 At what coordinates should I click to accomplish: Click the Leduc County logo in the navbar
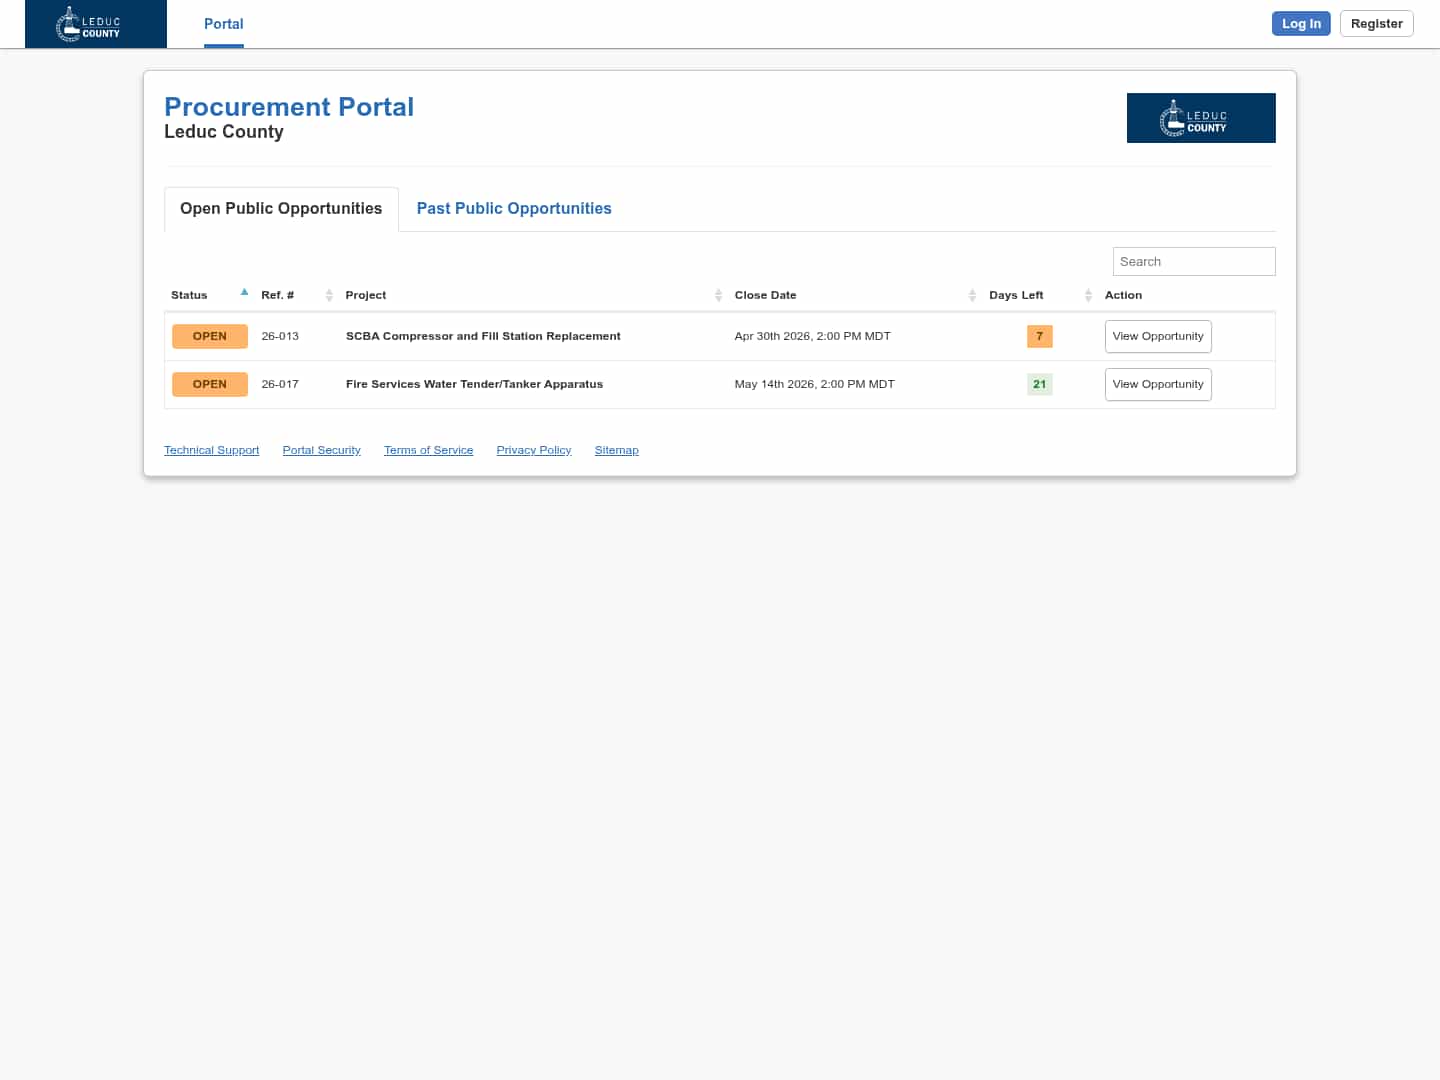95,23
